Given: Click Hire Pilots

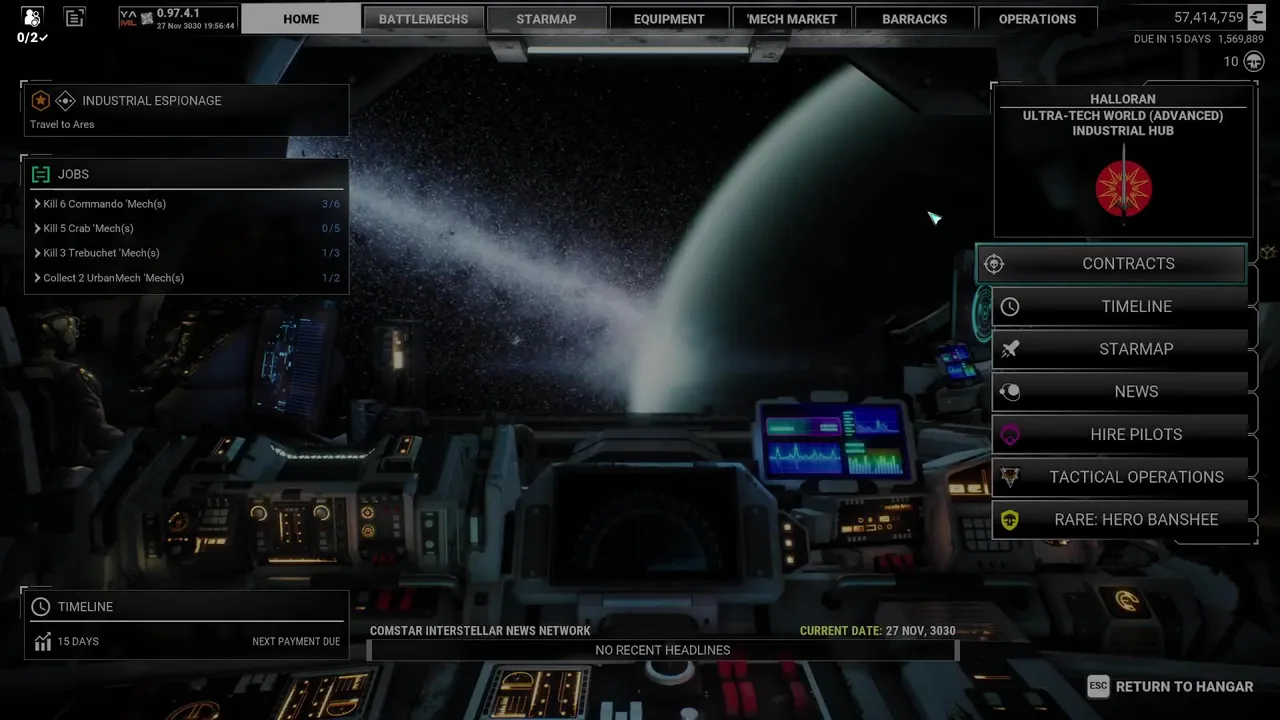Looking at the screenshot, I should pos(1120,434).
